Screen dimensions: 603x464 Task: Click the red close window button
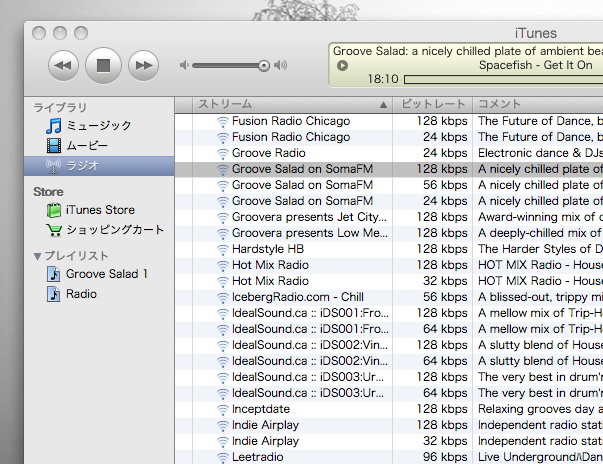tap(39, 33)
